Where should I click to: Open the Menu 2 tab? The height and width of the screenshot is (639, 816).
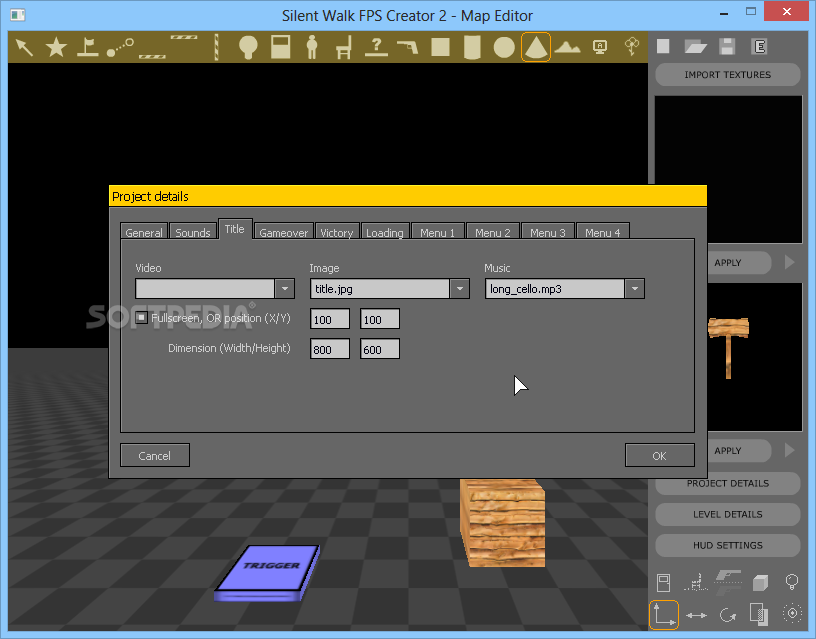(x=493, y=232)
